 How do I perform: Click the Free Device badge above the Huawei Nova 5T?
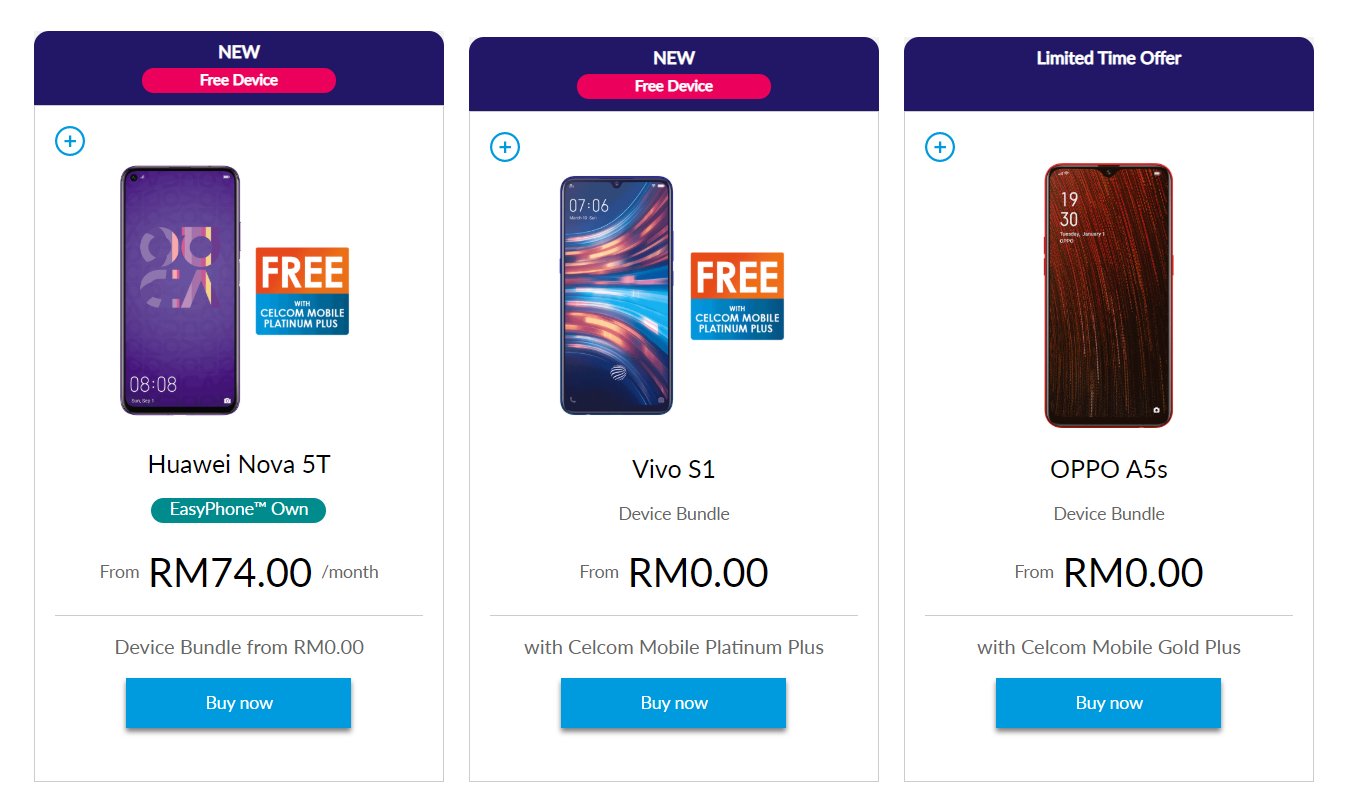point(238,80)
